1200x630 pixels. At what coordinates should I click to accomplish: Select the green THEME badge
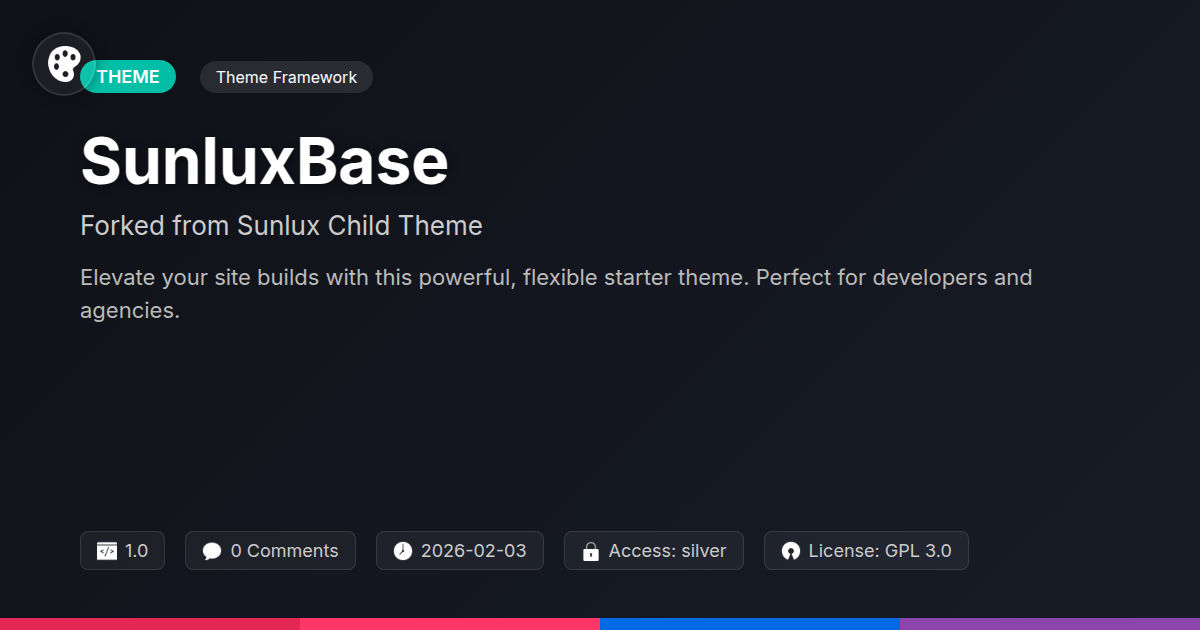[130, 77]
